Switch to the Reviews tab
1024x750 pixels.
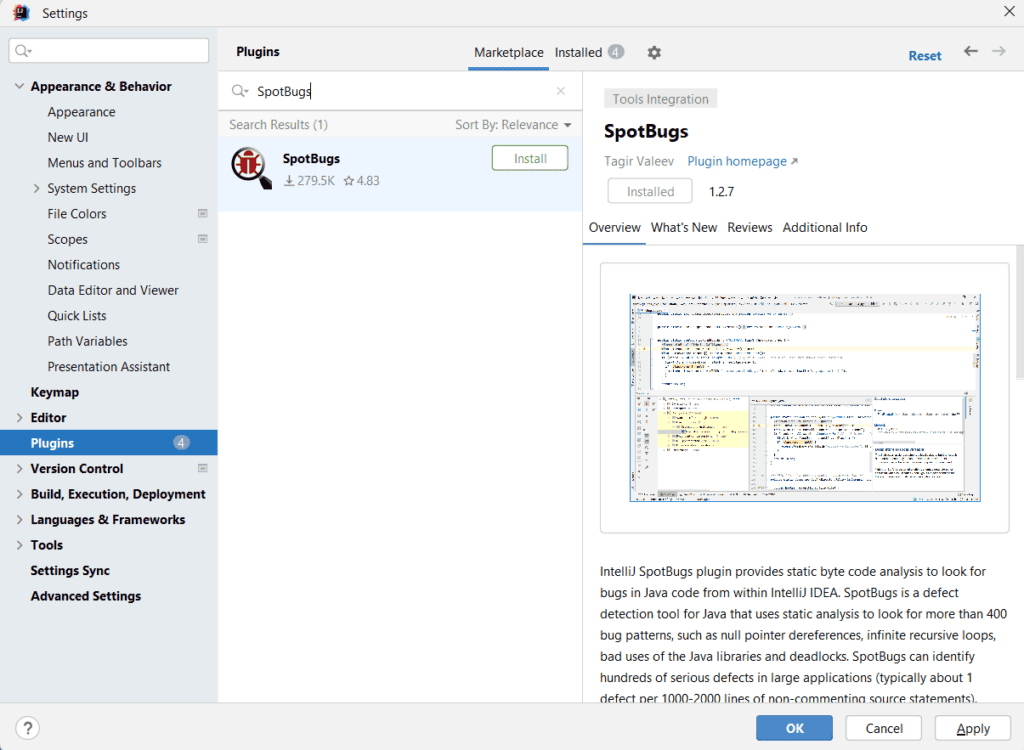(x=749, y=227)
